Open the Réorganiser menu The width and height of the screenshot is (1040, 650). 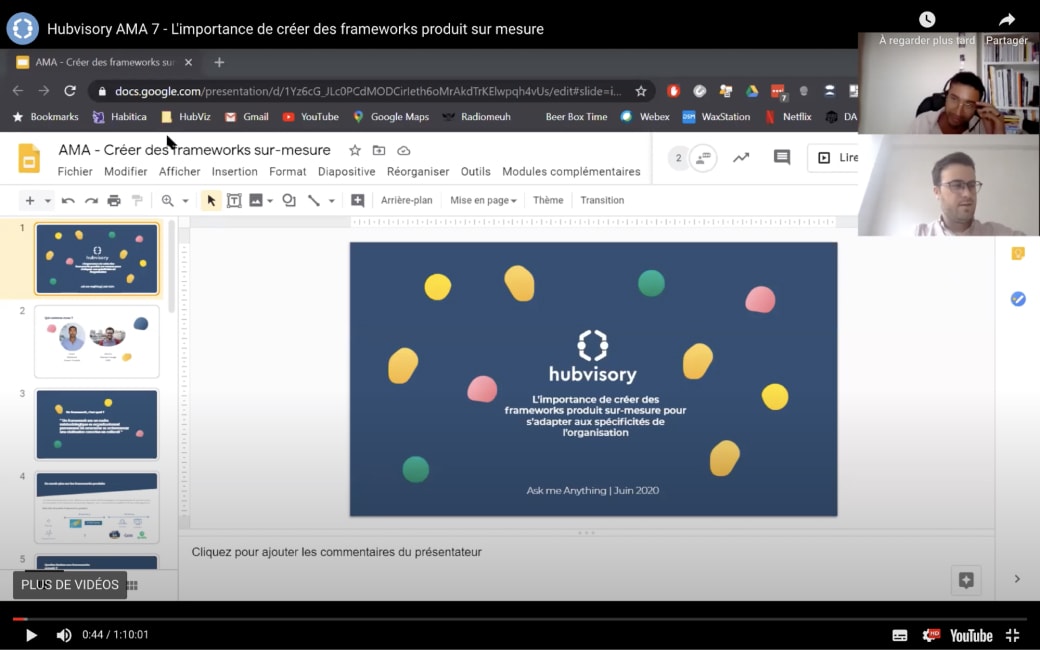pyautogui.click(x=418, y=171)
